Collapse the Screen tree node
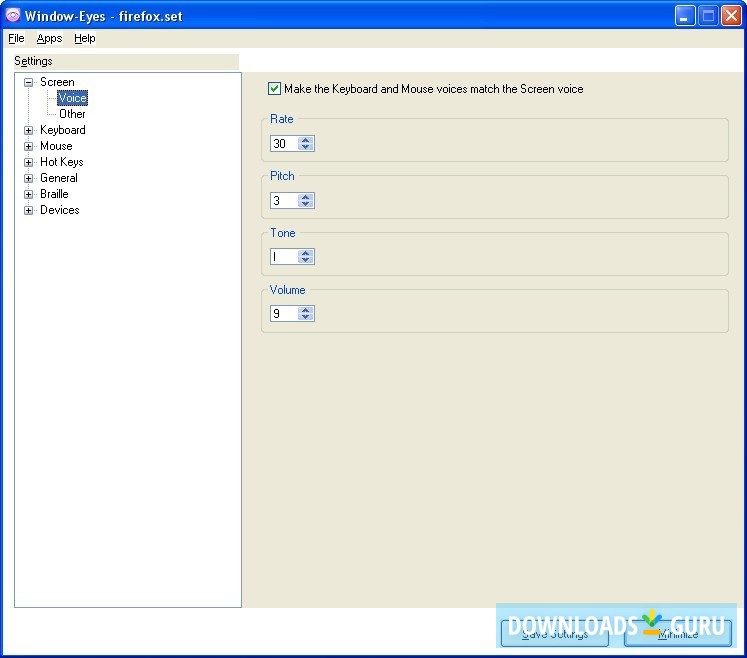 point(29,82)
